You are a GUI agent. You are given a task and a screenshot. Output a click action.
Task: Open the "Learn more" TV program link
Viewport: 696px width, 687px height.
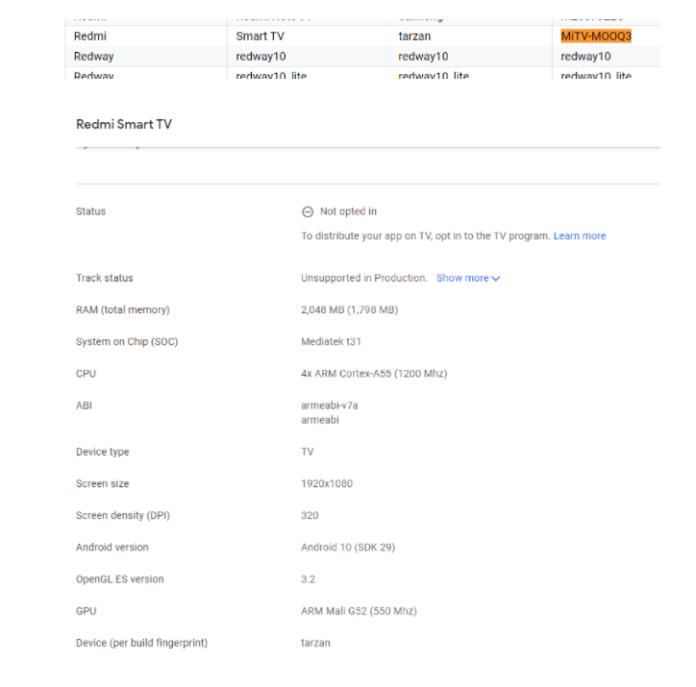click(580, 236)
